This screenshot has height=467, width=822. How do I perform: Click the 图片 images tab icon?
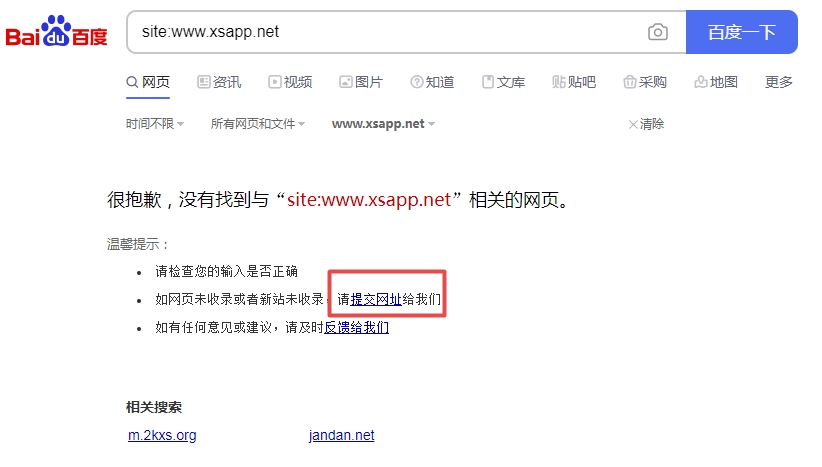click(346, 82)
